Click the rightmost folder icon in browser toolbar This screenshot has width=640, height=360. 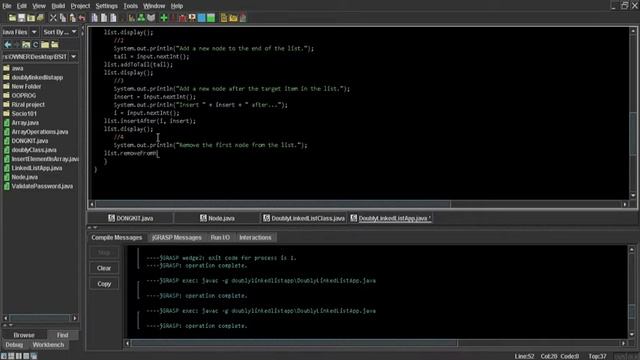point(54,44)
